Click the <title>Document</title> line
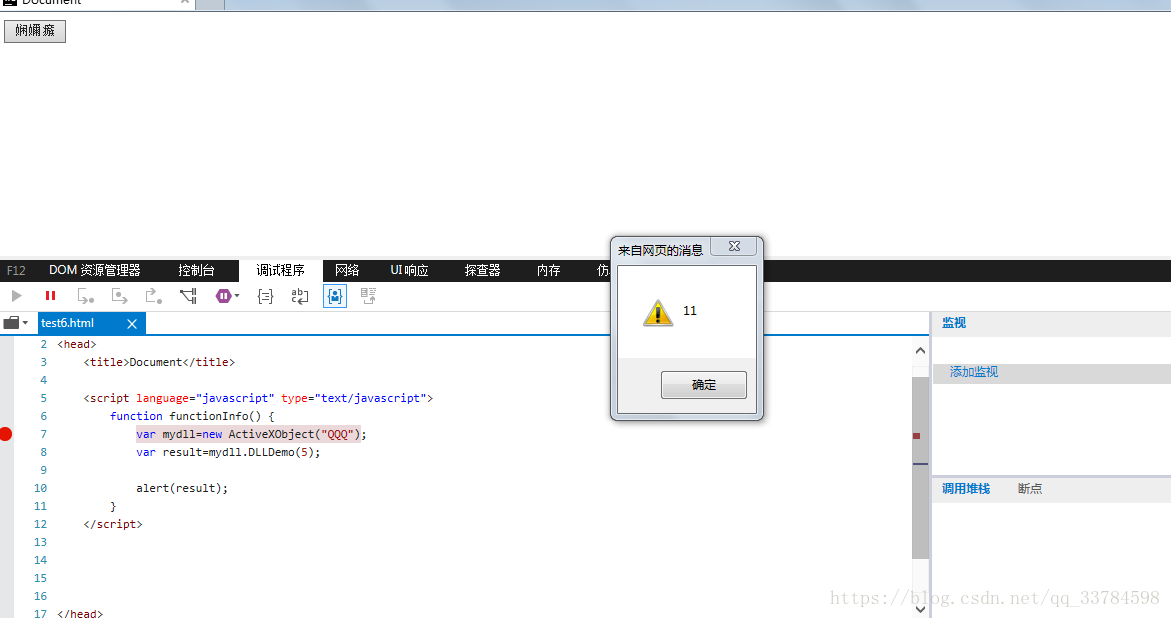The image size is (1171, 618). [159, 362]
